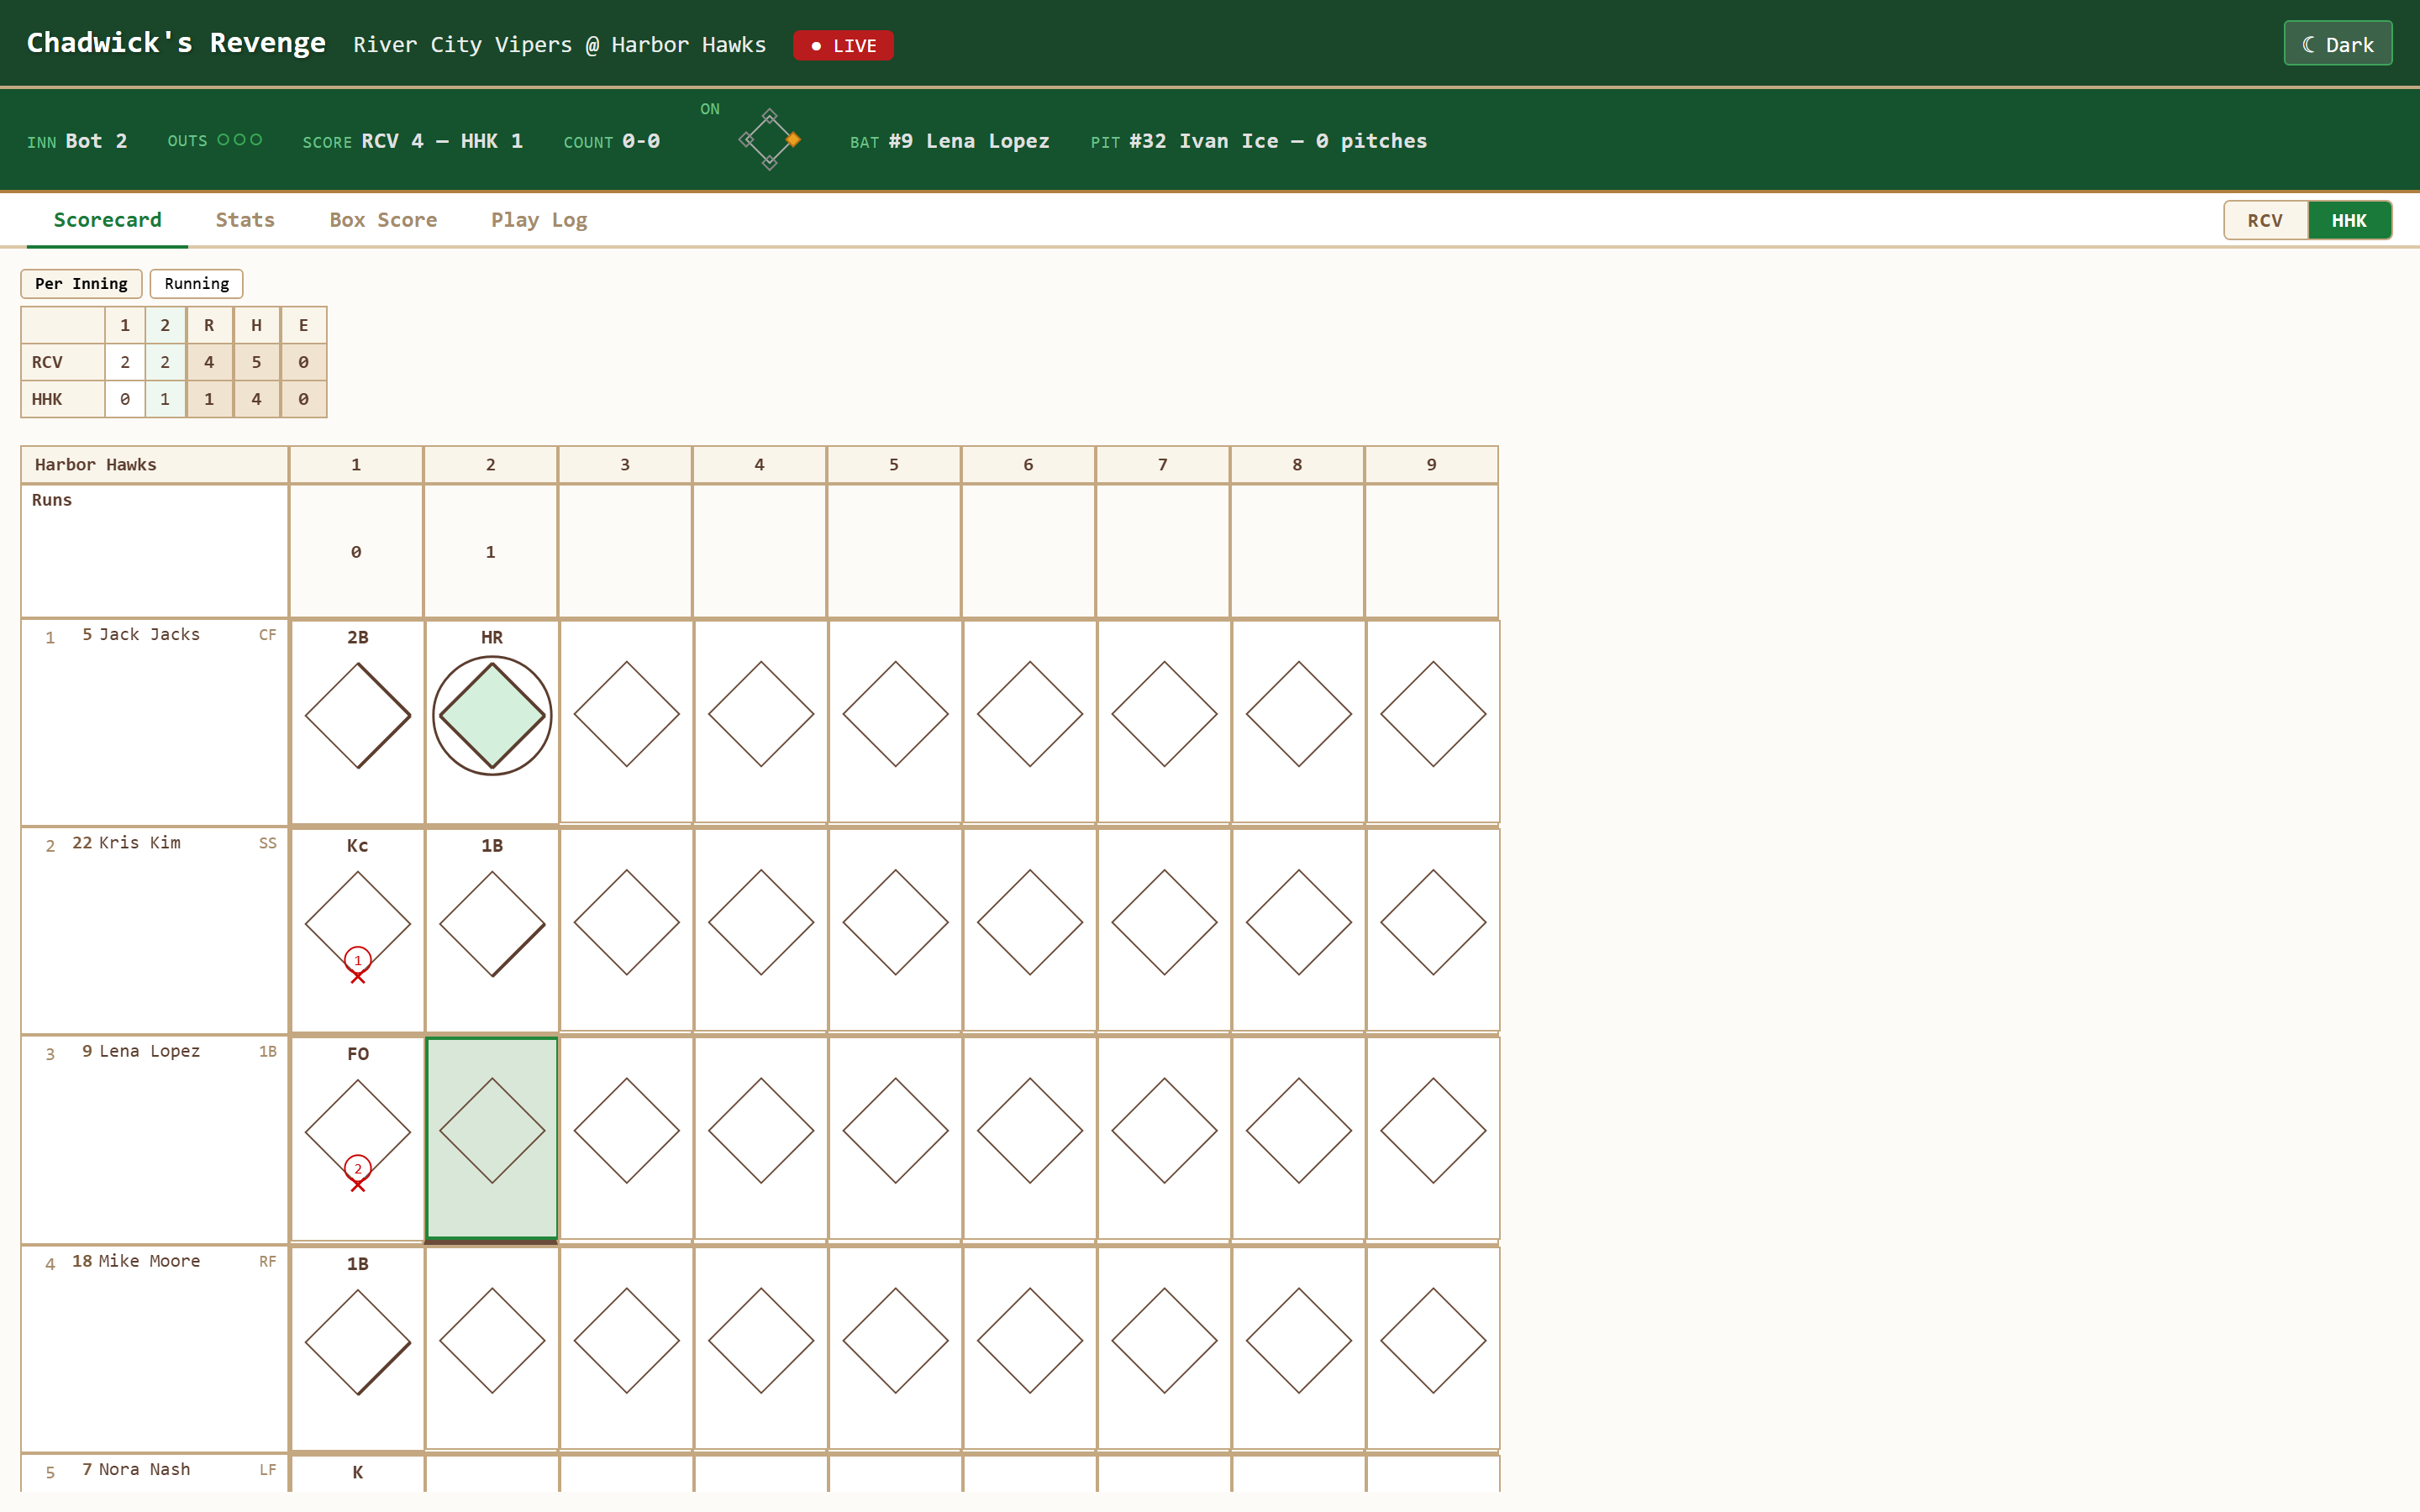Select the Scorecard tab
Screen dimensions: 2420x1512
coord(107,220)
